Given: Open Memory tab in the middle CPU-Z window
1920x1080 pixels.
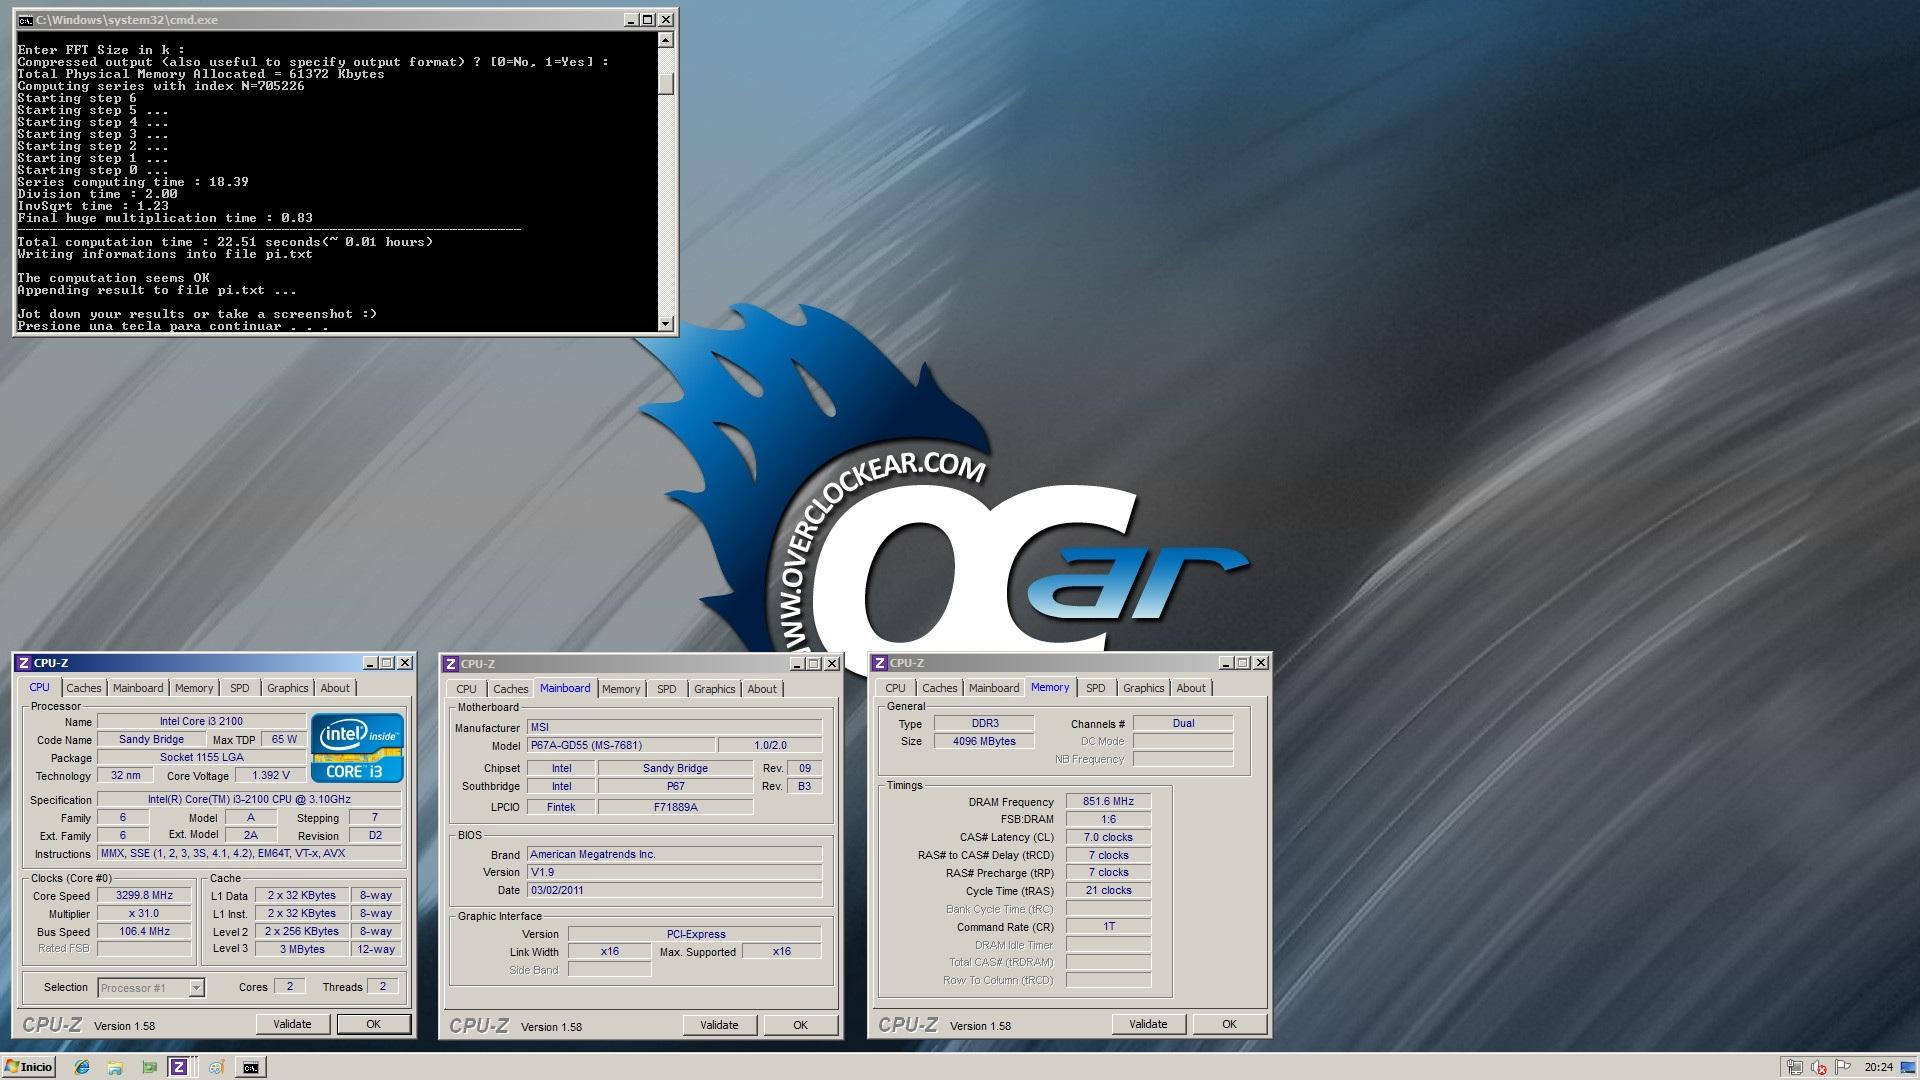Looking at the screenshot, I should tap(621, 689).
